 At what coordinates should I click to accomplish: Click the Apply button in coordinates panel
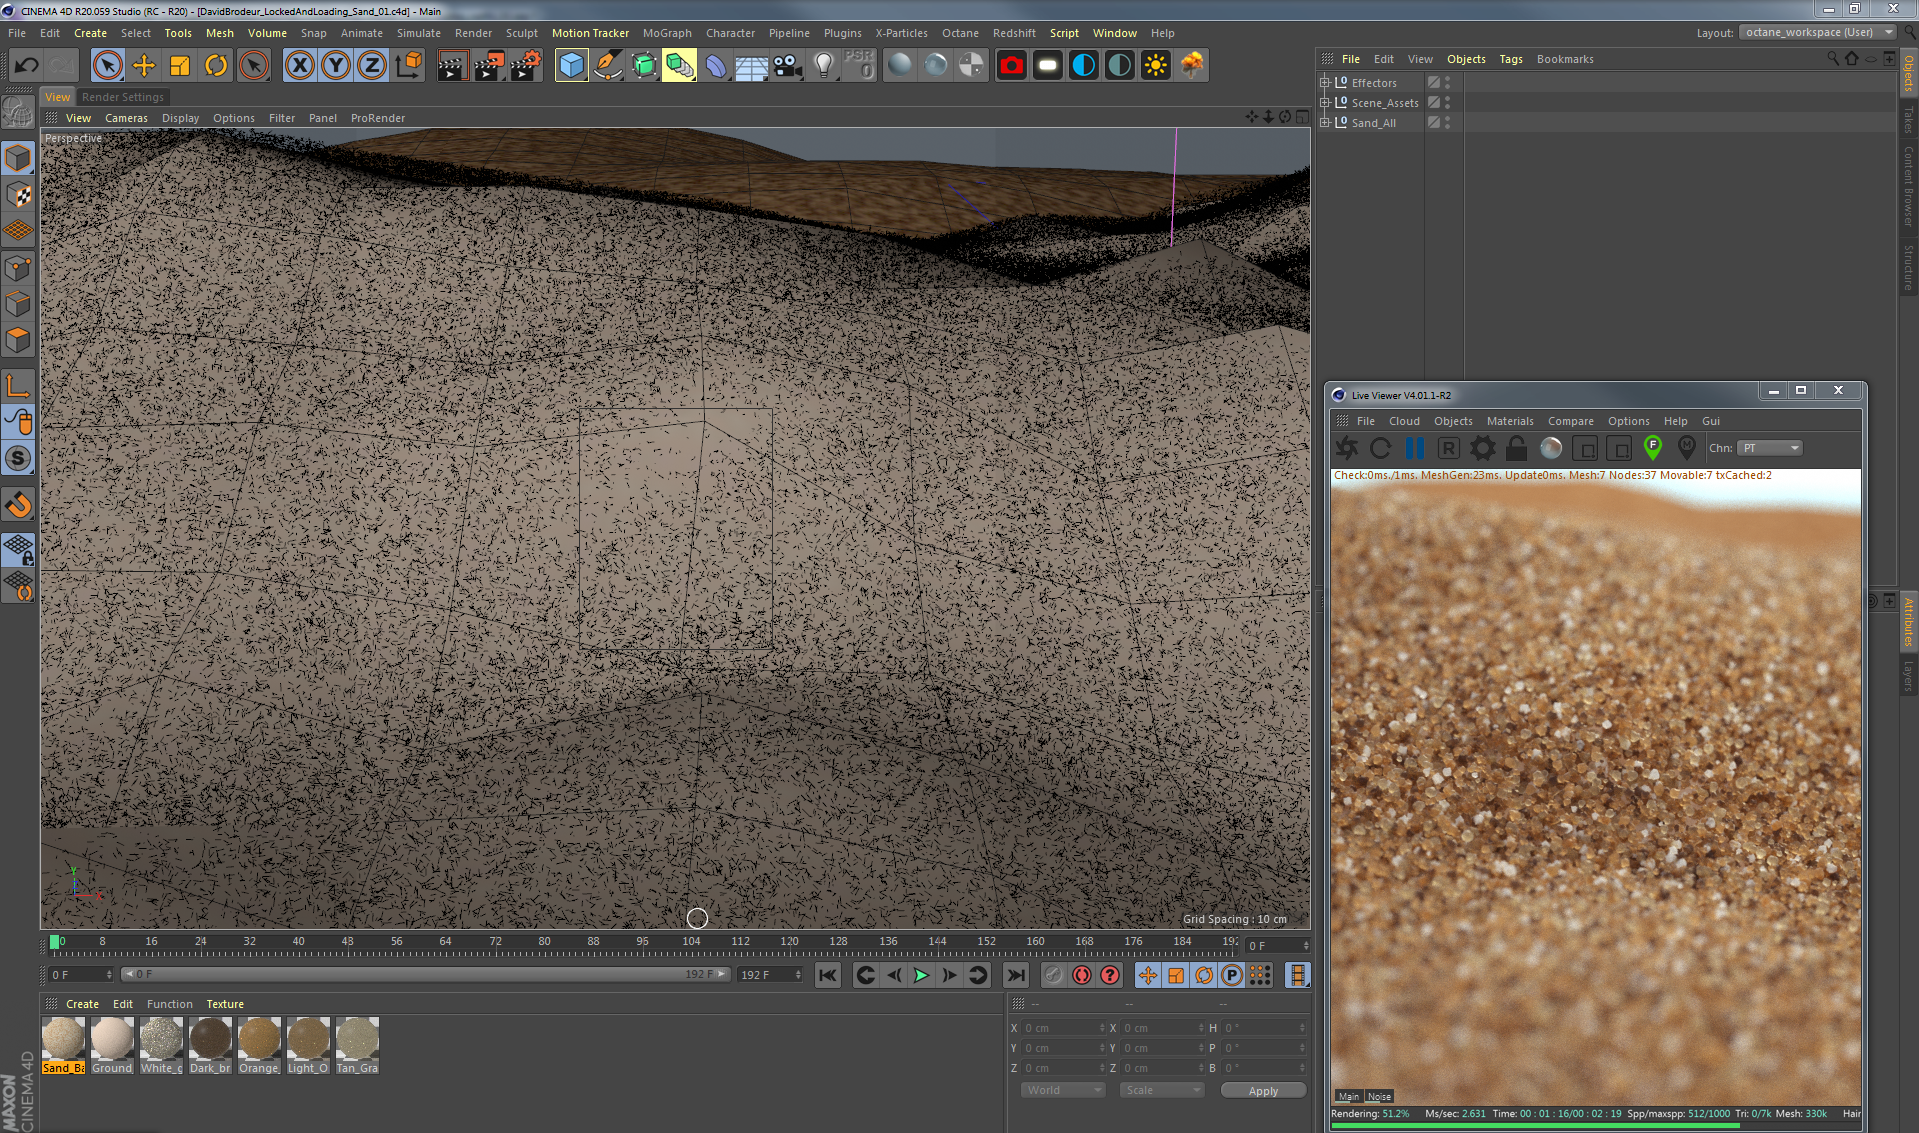1262,1090
